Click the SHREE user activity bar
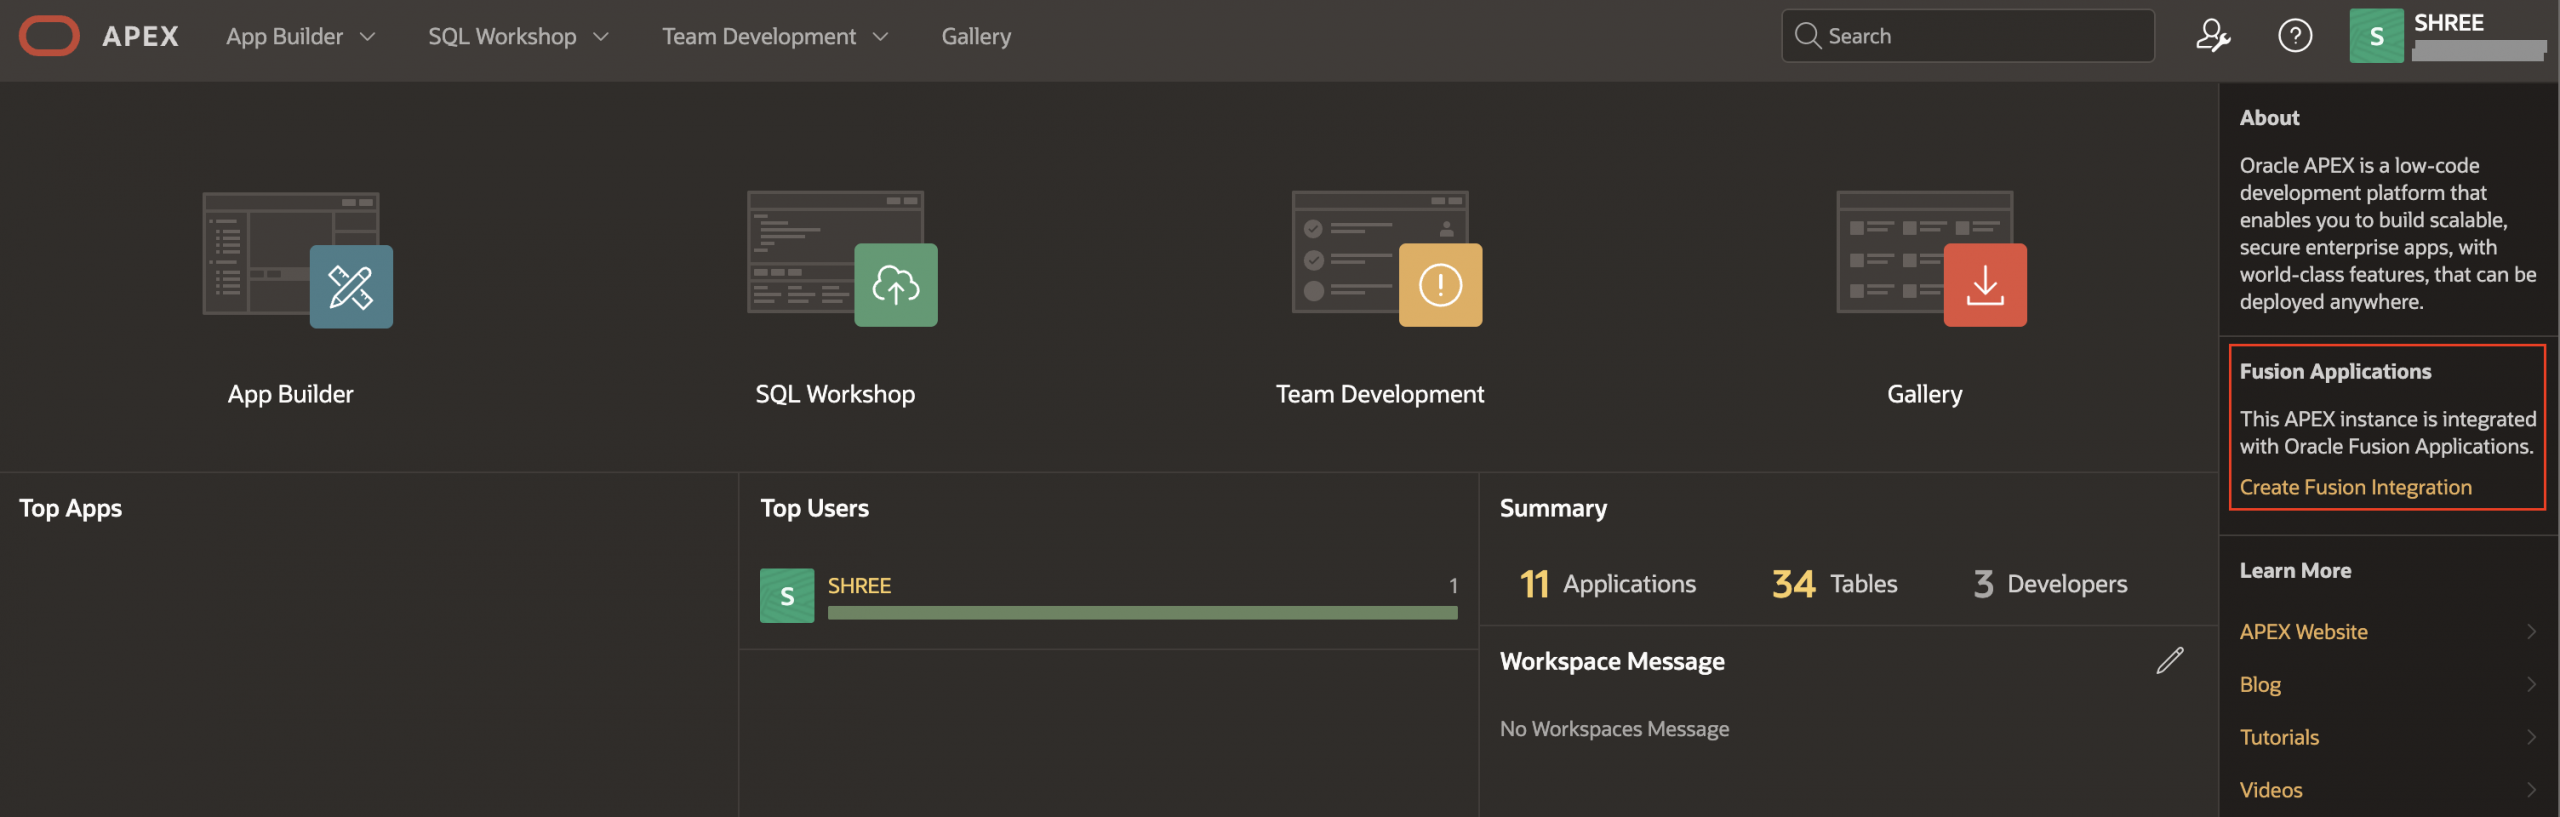 1141,613
